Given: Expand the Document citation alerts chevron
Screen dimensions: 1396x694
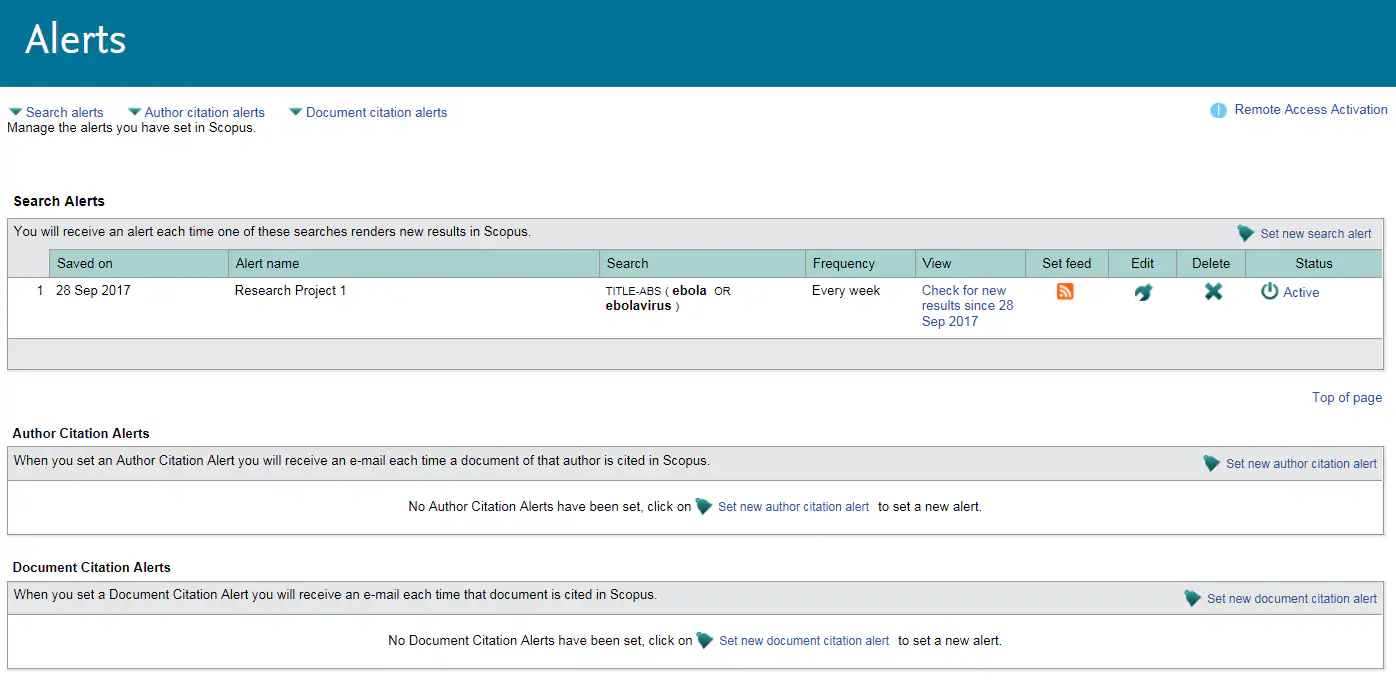Looking at the screenshot, I should point(295,111).
